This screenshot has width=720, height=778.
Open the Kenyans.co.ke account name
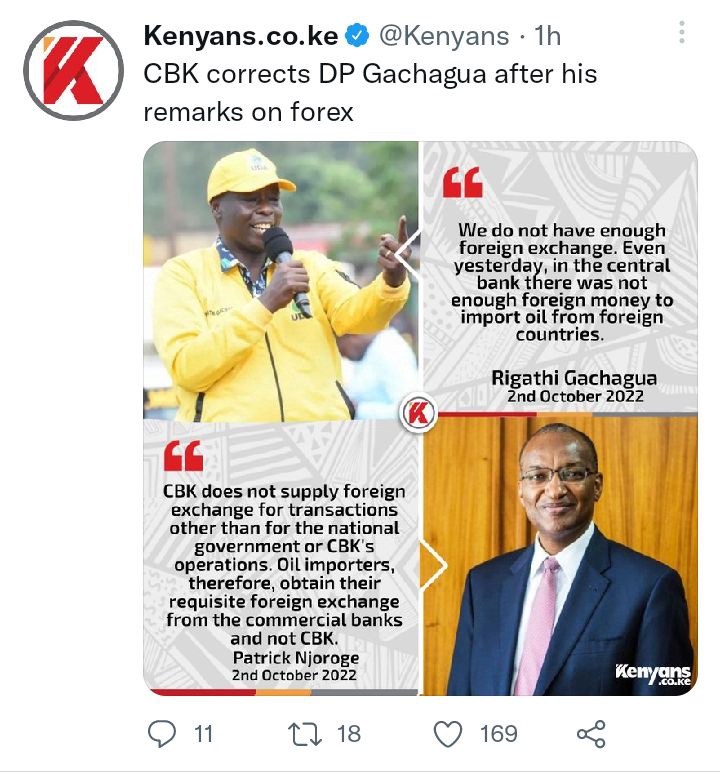tap(241, 36)
